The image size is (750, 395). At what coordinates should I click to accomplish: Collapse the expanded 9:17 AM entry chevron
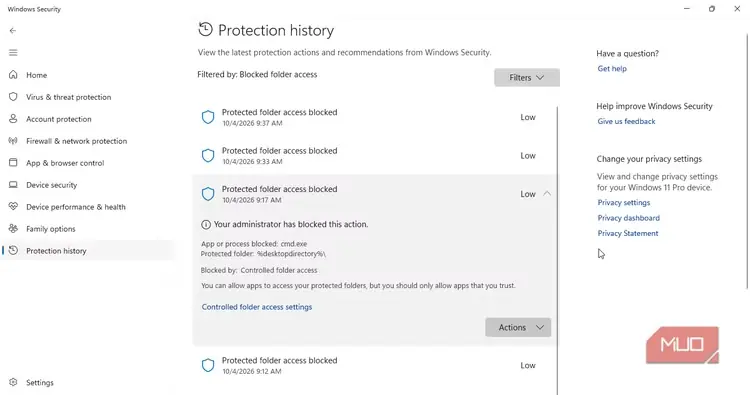click(547, 194)
